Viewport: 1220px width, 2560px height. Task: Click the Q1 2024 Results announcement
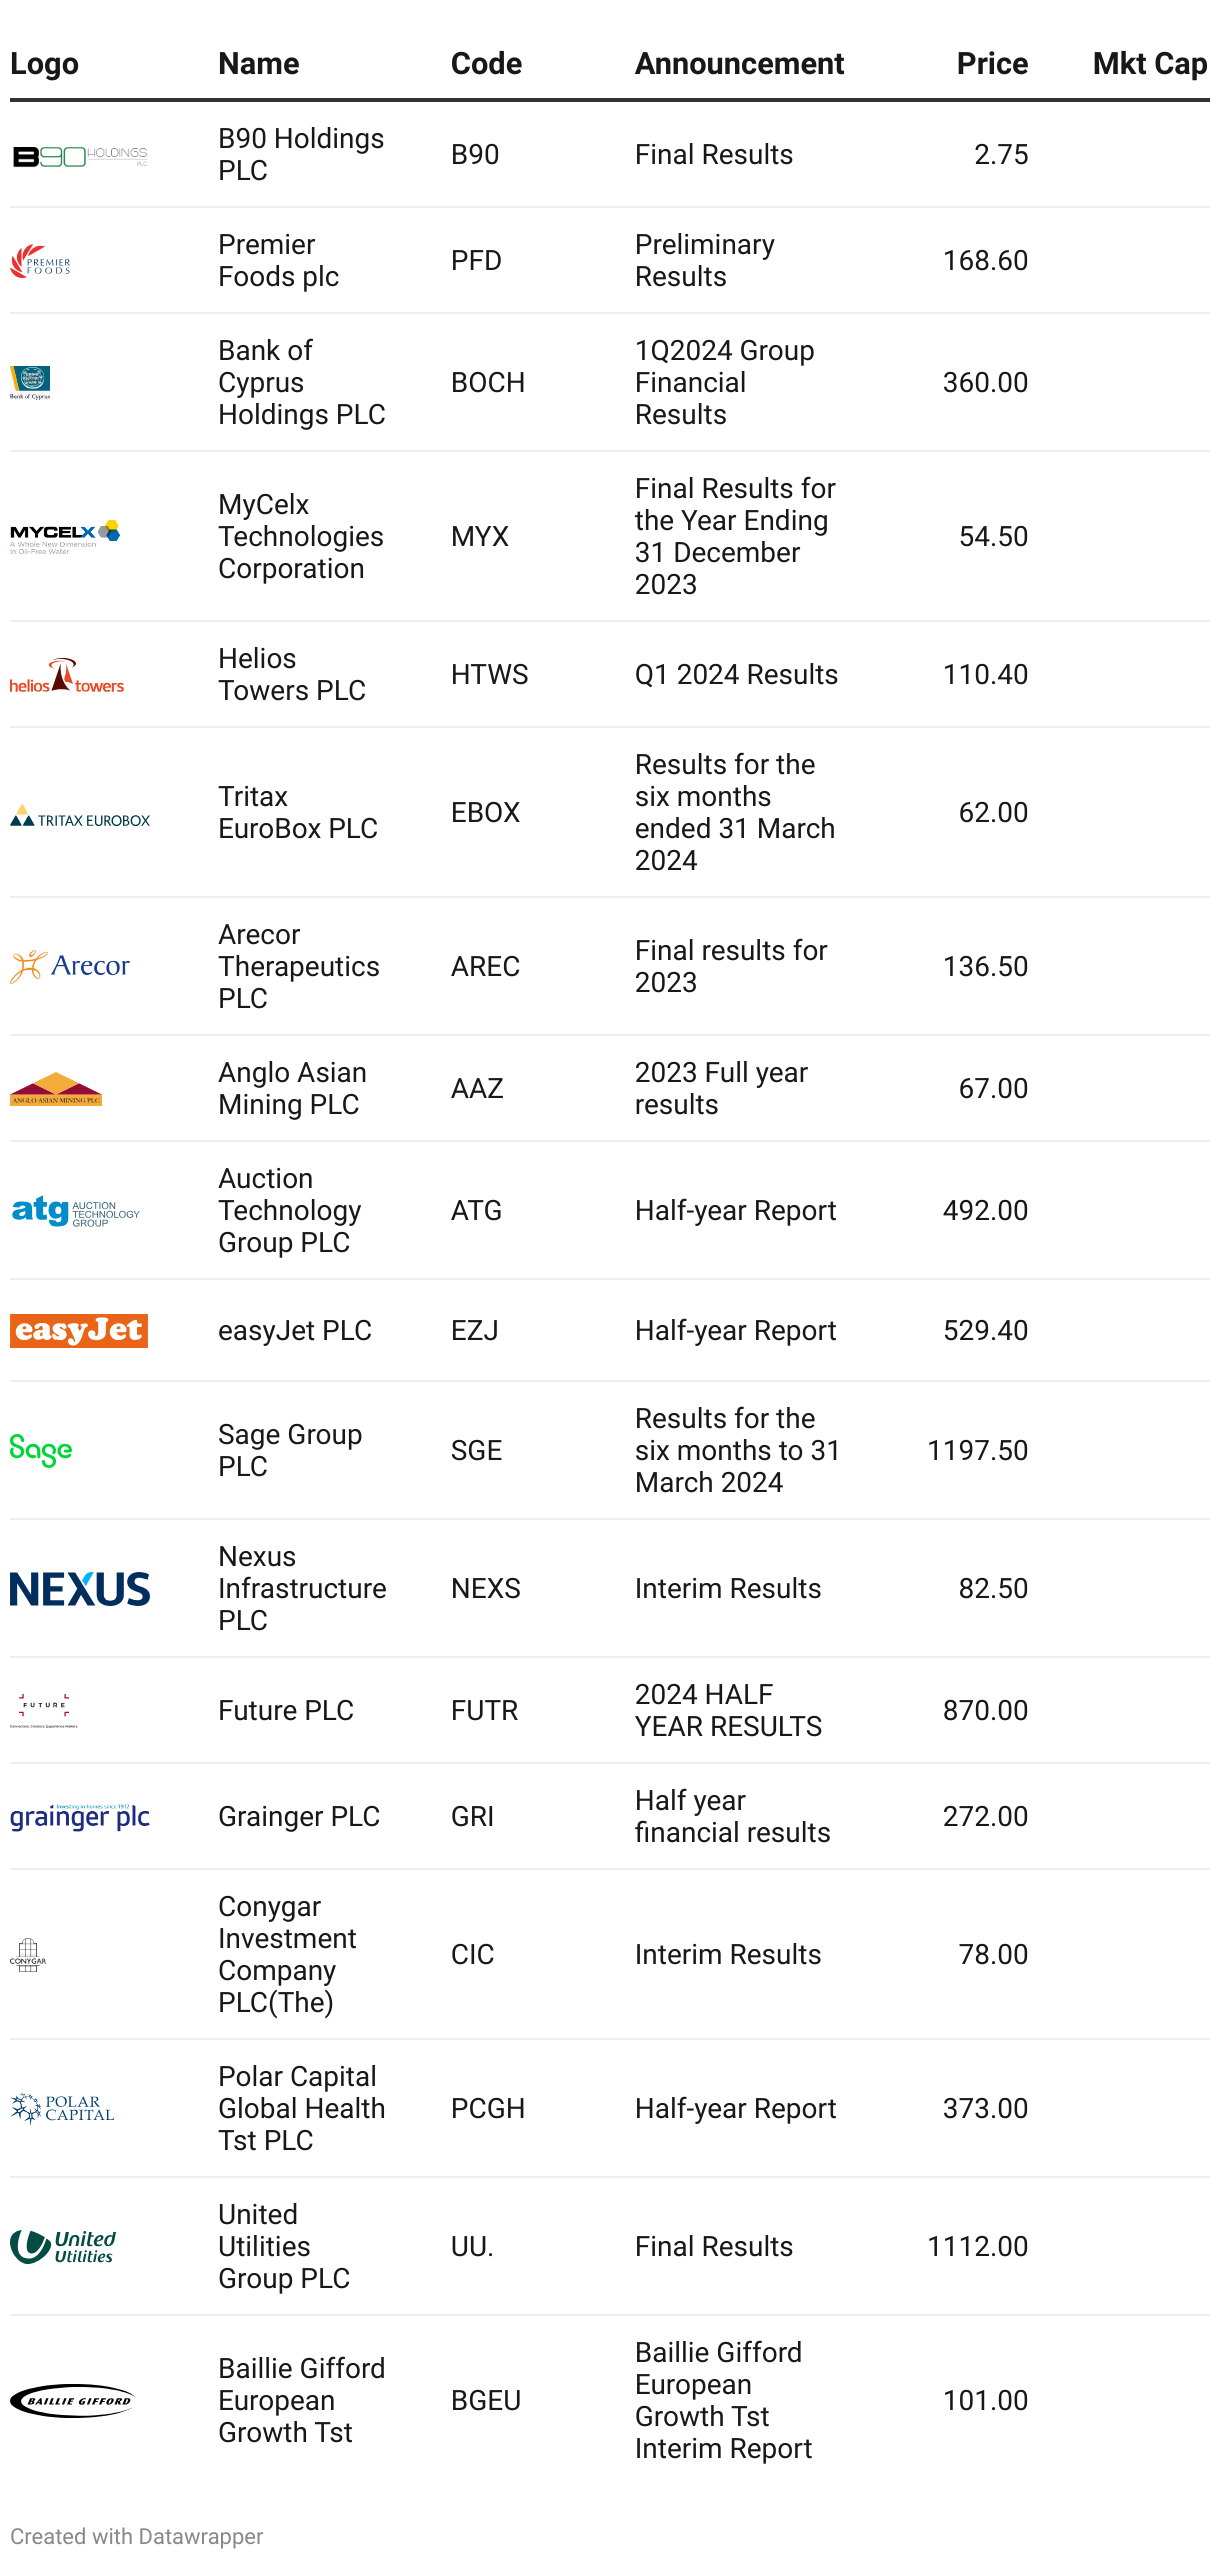(x=736, y=675)
